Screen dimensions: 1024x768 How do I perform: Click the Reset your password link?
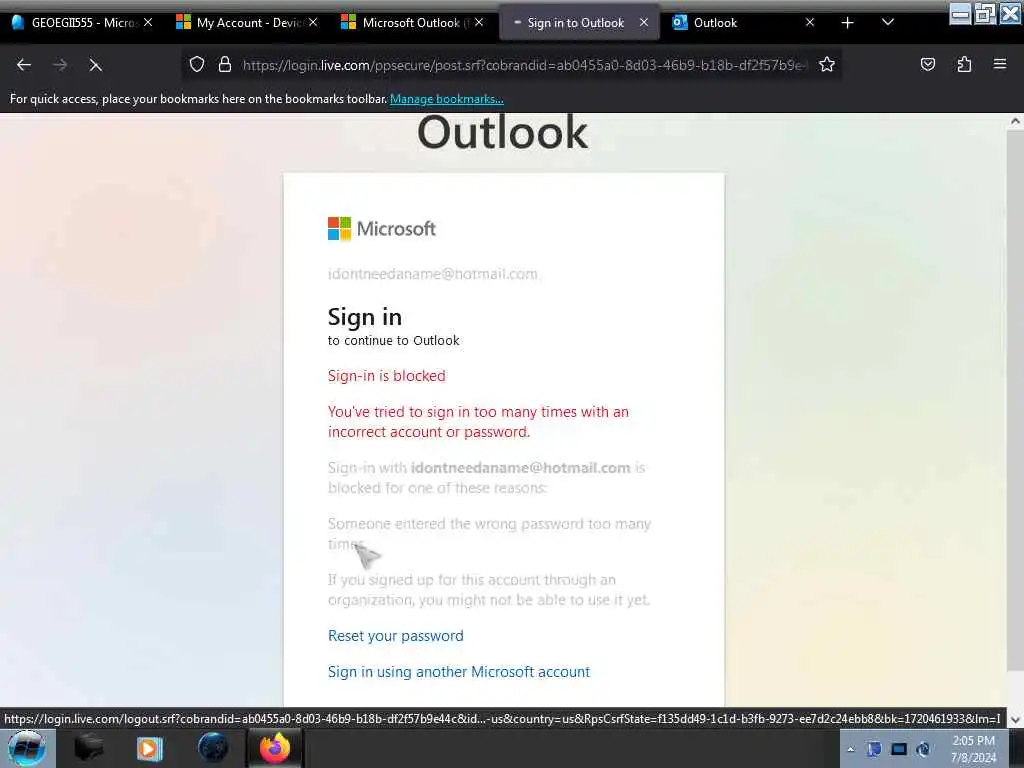pos(396,635)
